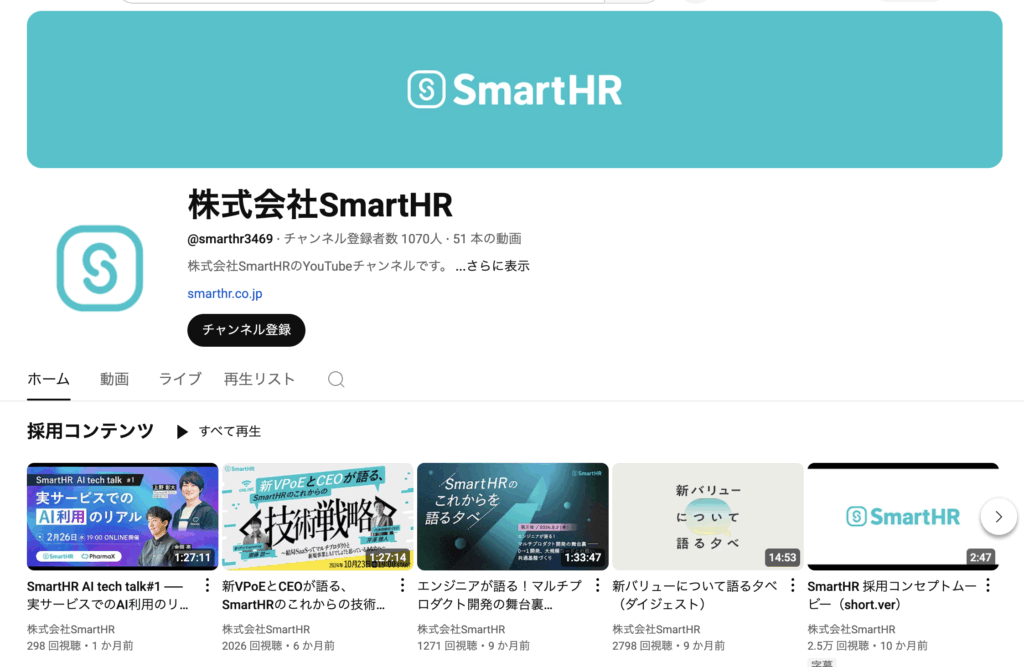This screenshot has height=667, width=1024.
Task: Show next videos with the carousel arrow
Action: (999, 517)
